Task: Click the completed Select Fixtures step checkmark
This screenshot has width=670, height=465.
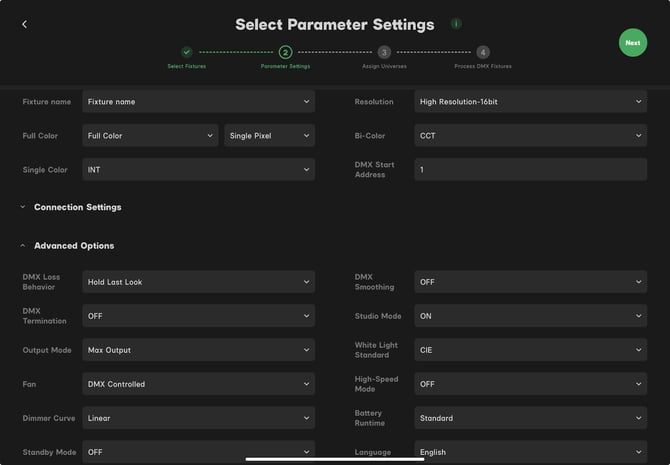Action: pos(187,52)
